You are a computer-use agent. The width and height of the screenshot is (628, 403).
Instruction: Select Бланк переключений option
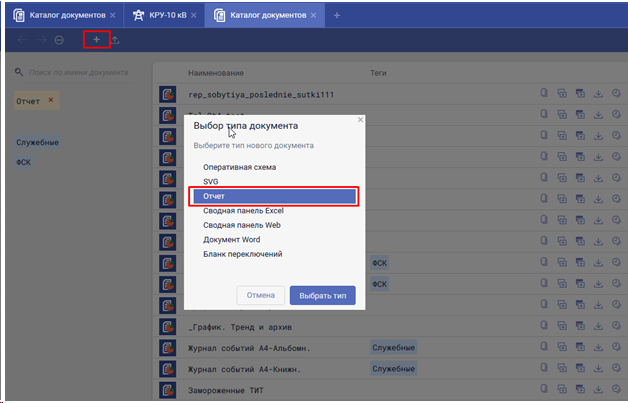coord(242,254)
